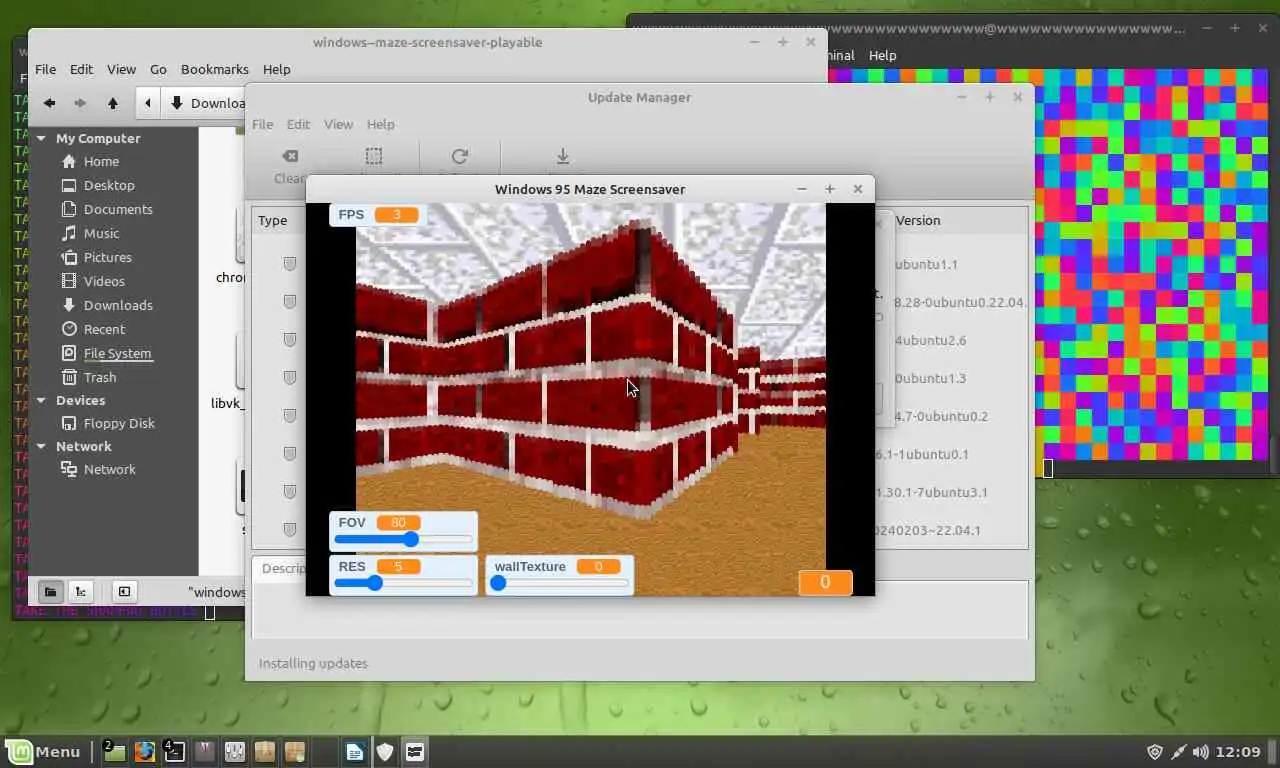The width and height of the screenshot is (1280, 768).
Task: Open the File menu in file manager
Action: (45, 69)
